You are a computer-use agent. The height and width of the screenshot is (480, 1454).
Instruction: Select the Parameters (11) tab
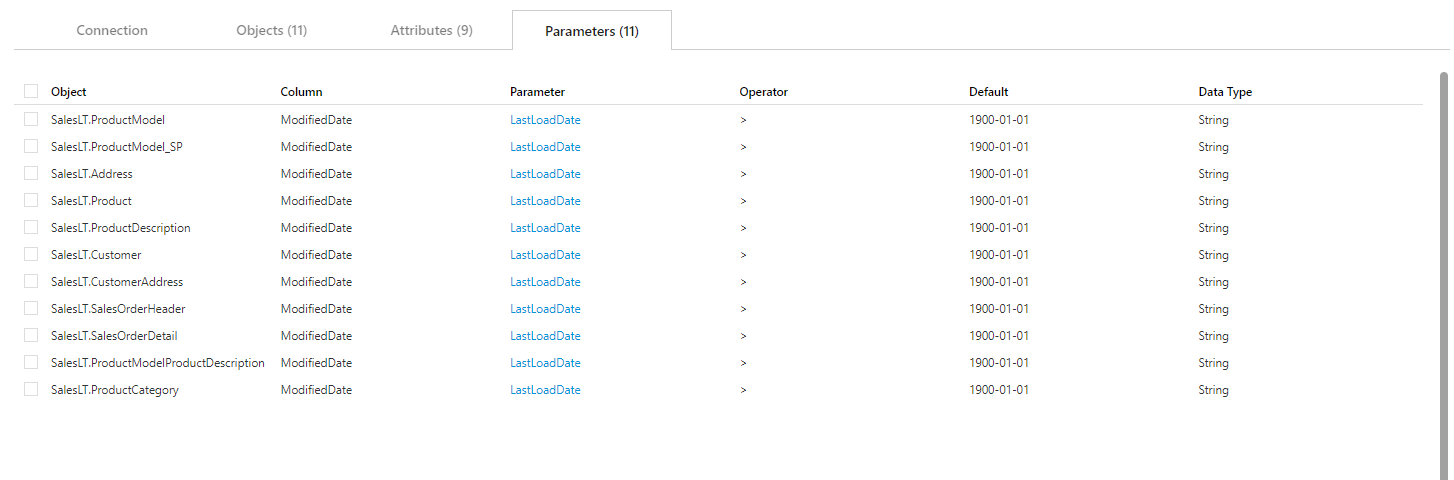coord(591,31)
